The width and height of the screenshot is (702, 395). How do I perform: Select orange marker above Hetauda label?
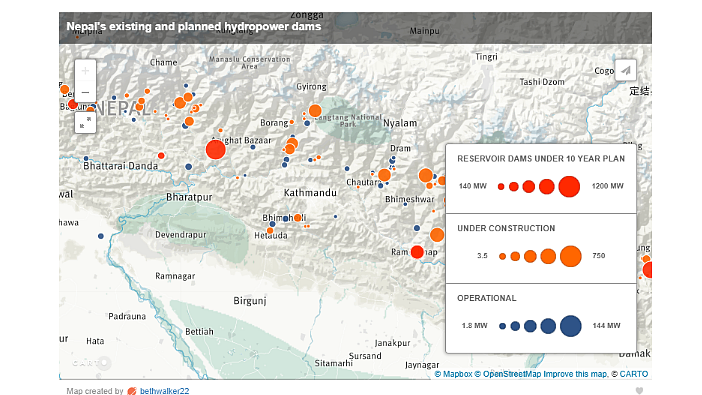point(270,231)
